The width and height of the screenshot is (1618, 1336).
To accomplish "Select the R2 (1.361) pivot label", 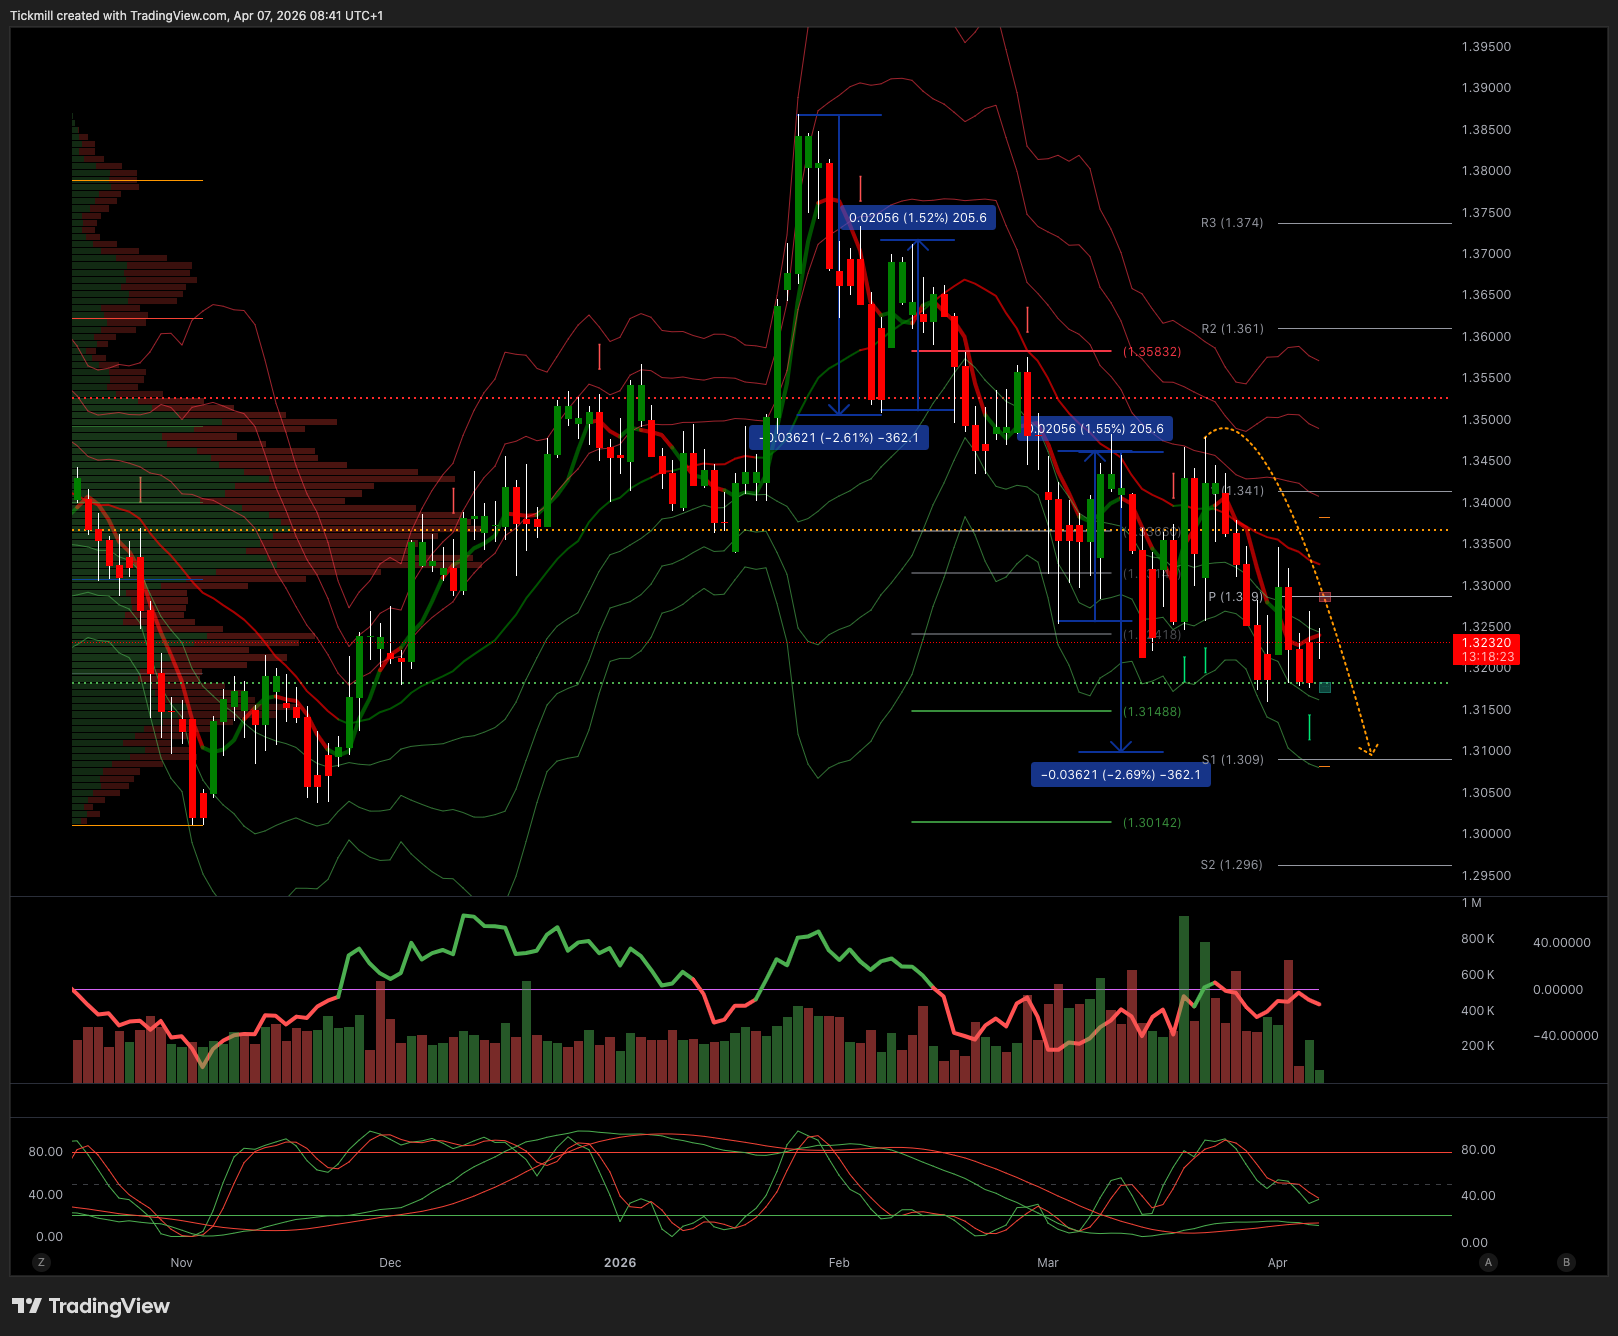I will tap(1232, 328).
